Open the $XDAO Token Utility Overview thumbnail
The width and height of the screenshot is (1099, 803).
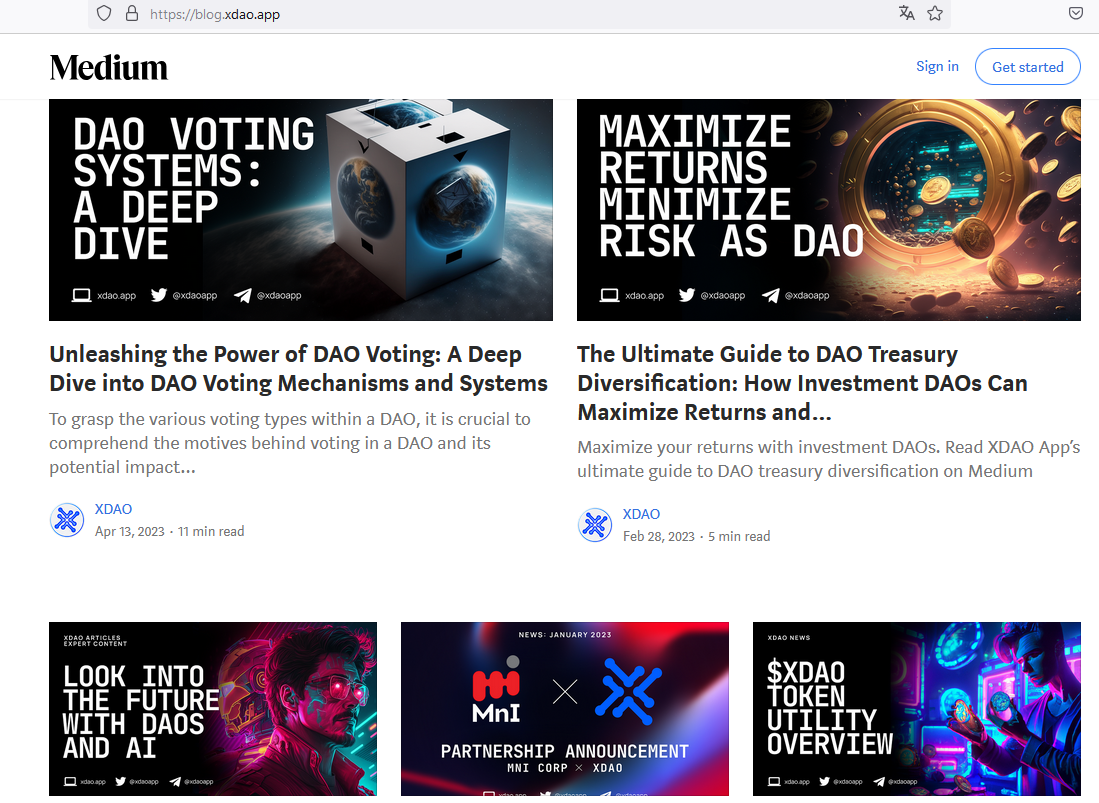click(x=917, y=709)
